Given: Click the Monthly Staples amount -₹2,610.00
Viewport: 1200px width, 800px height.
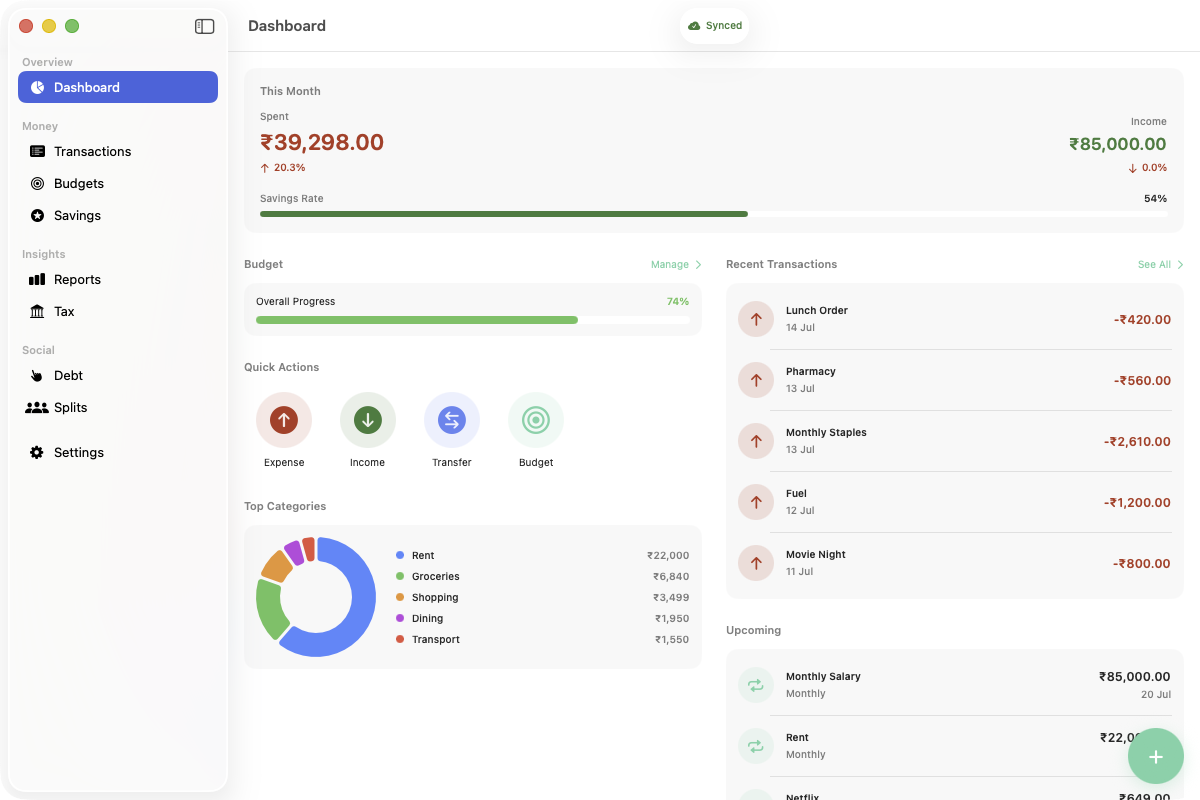Looking at the screenshot, I should (1137, 442).
